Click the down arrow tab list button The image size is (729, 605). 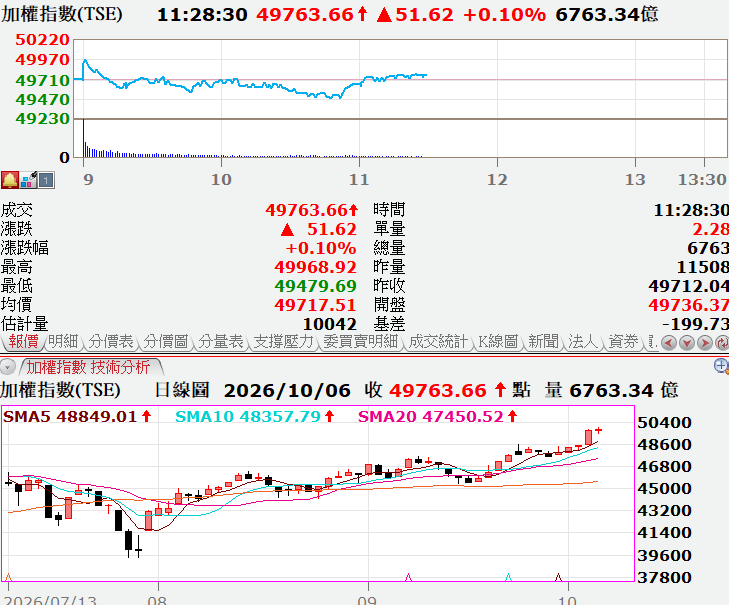coord(687,343)
